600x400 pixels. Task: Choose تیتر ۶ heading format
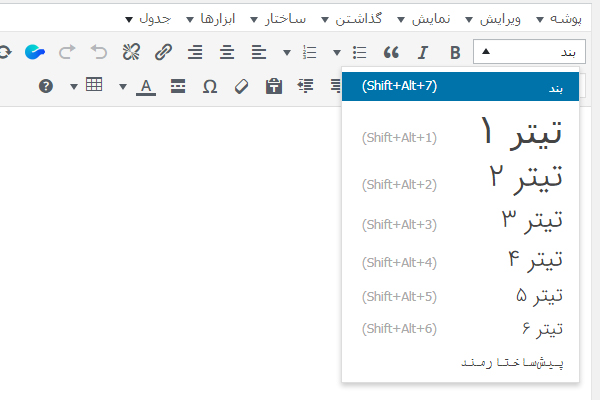[460, 329]
